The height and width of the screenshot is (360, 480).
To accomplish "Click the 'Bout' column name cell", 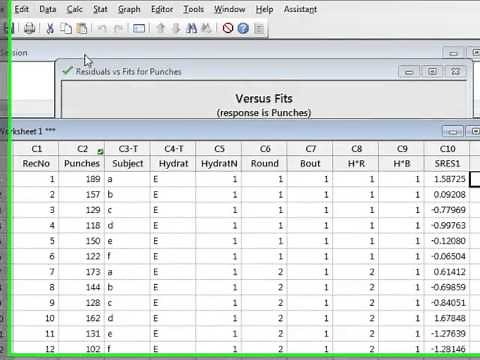I will click(x=310, y=164).
